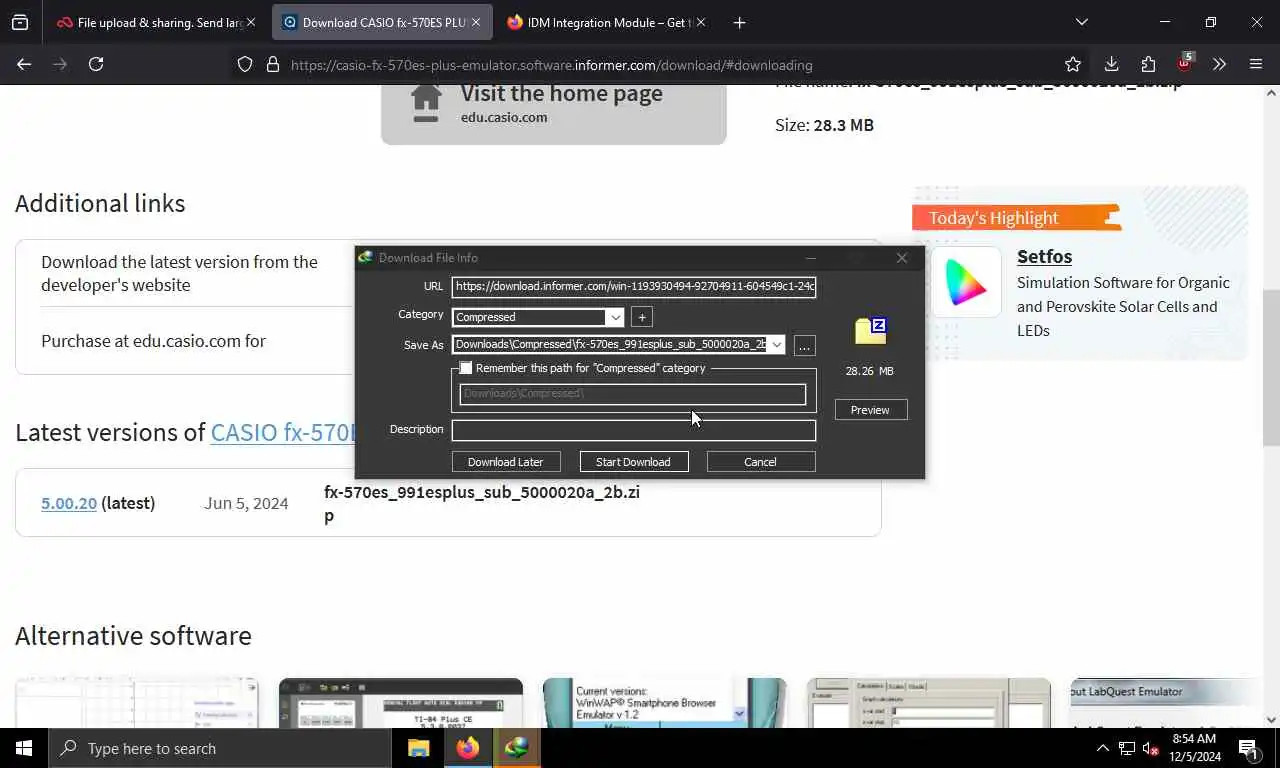Open the WinWAP Smartphone Browser Emulator thumbnail

click(665, 703)
